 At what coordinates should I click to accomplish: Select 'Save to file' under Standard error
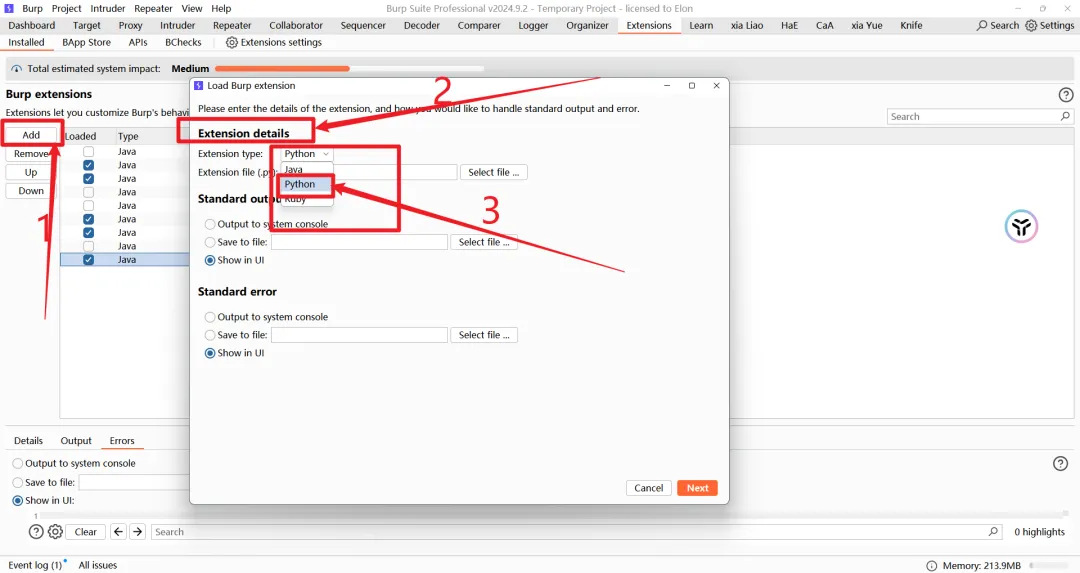tap(209, 335)
